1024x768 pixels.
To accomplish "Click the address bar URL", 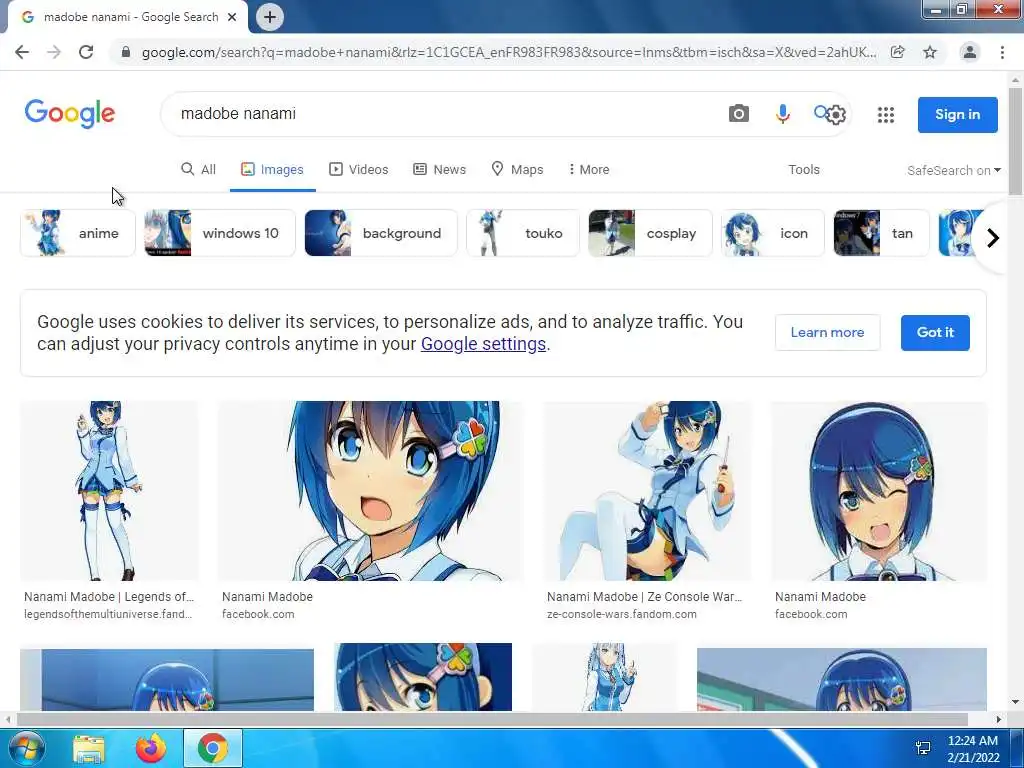I will point(509,52).
